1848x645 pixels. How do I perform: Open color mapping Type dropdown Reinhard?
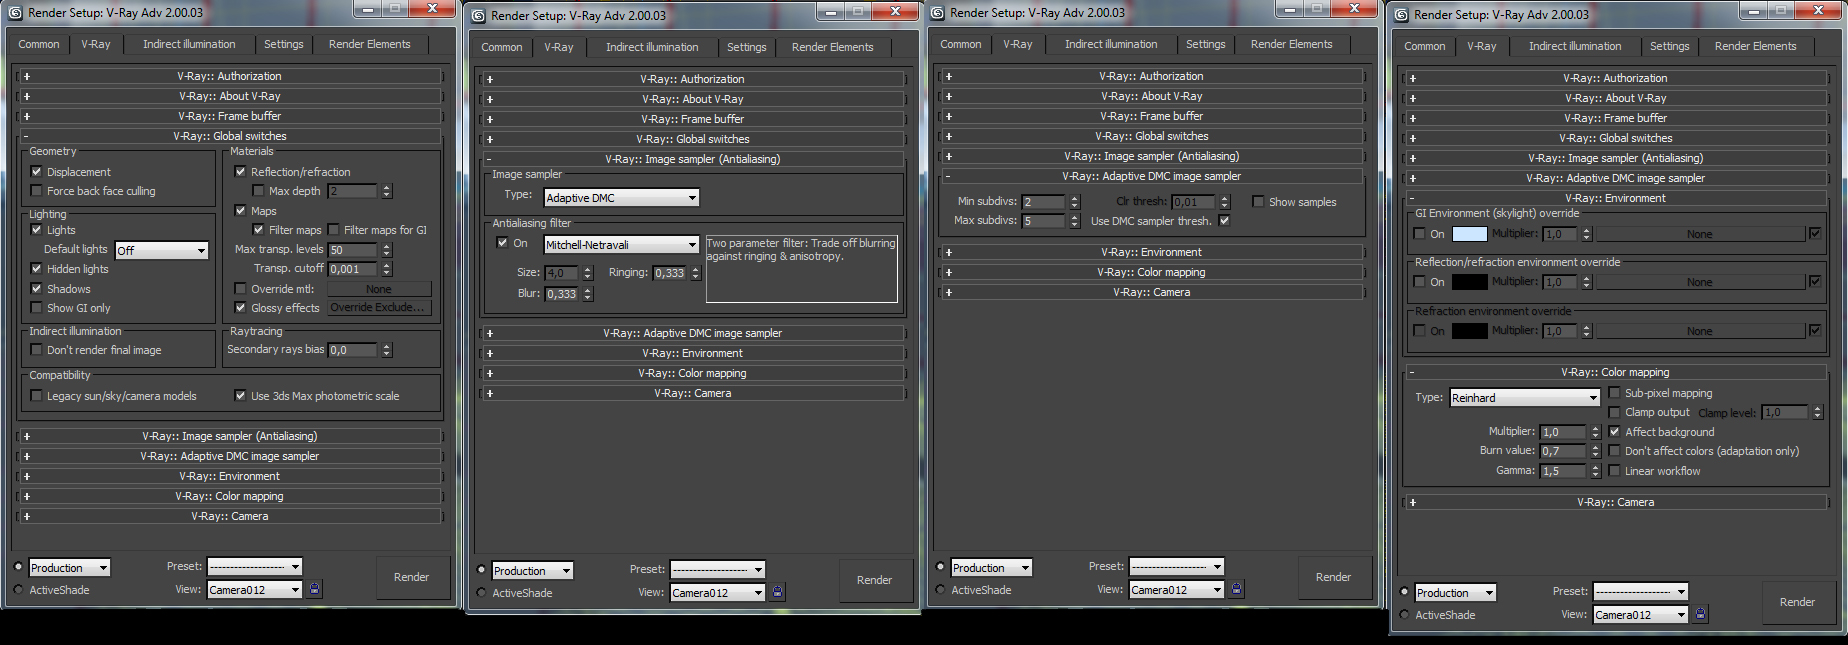(x=1525, y=398)
